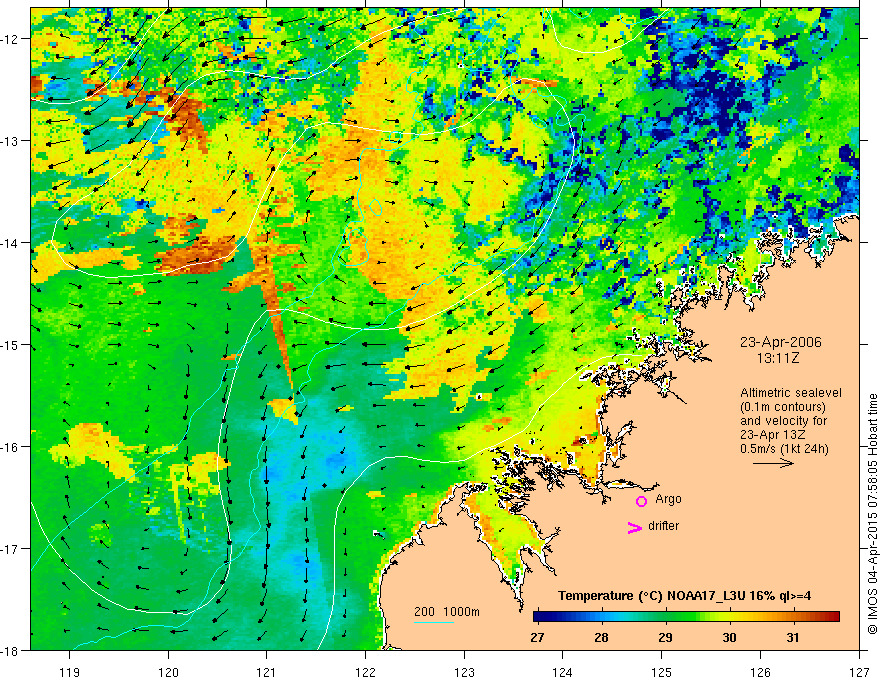Click the '0.5m/s (1kt 24h)' text

point(784,449)
